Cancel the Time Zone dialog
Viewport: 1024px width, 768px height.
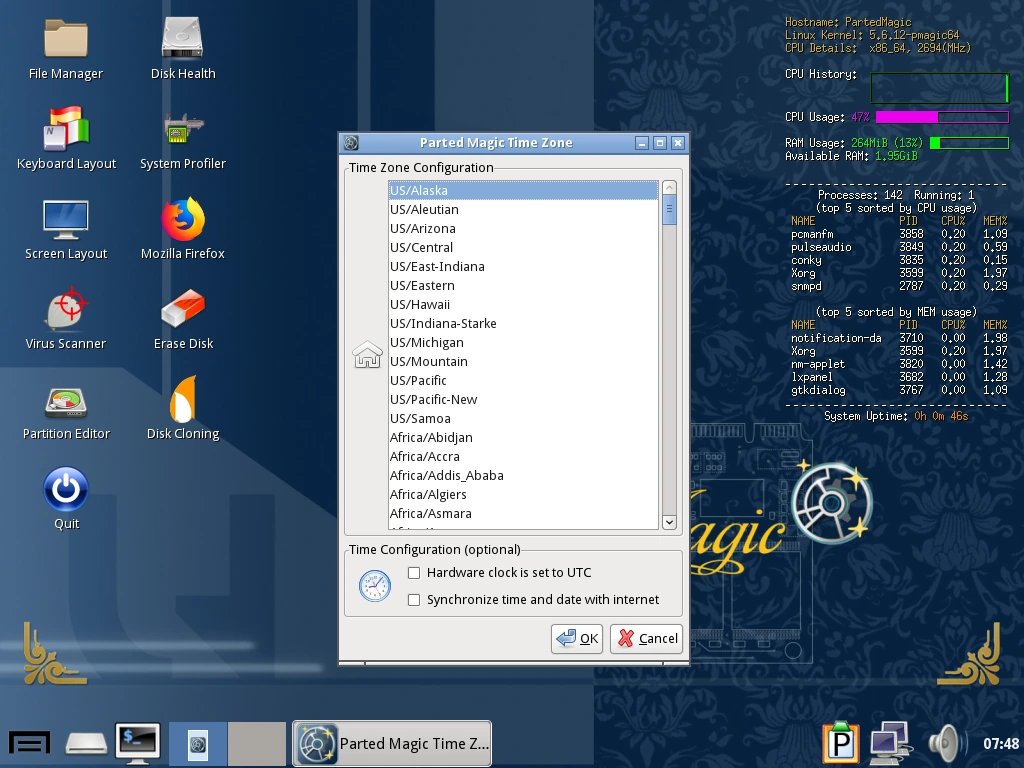coord(646,638)
